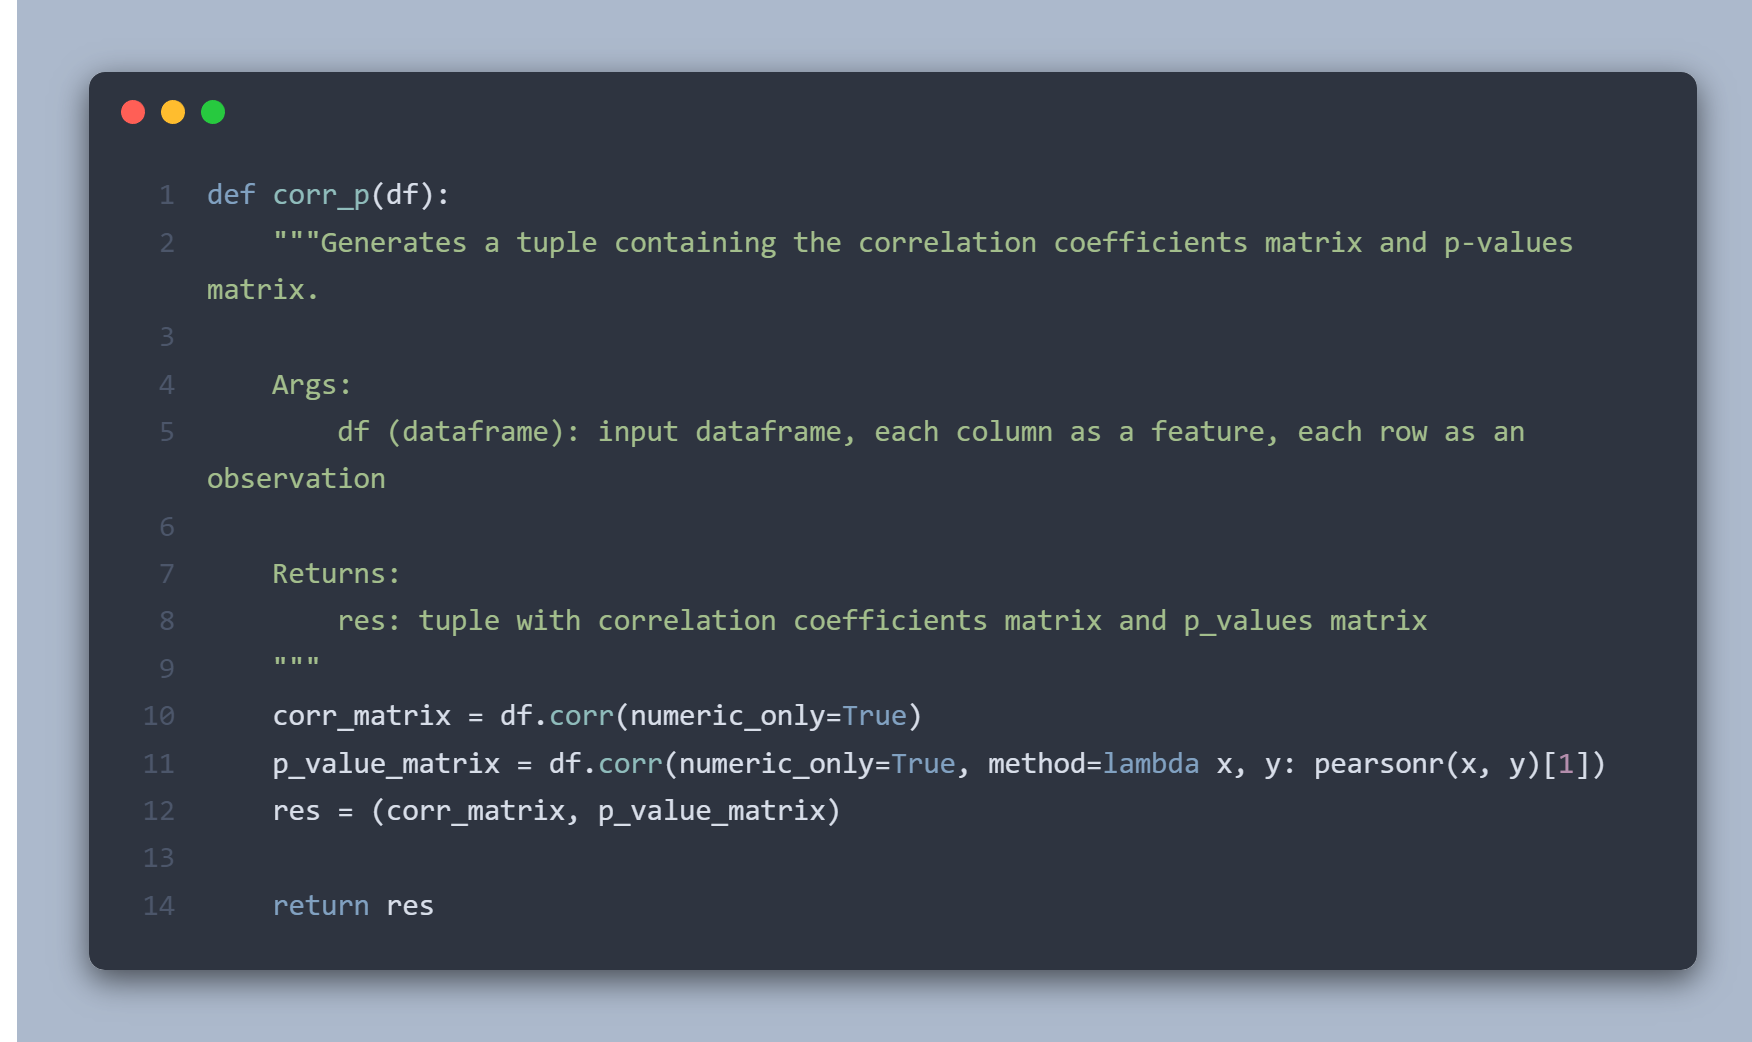The image size is (1752, 1042).
Task: Click the 'Args:' docstring heading
Action: (311, 385)
